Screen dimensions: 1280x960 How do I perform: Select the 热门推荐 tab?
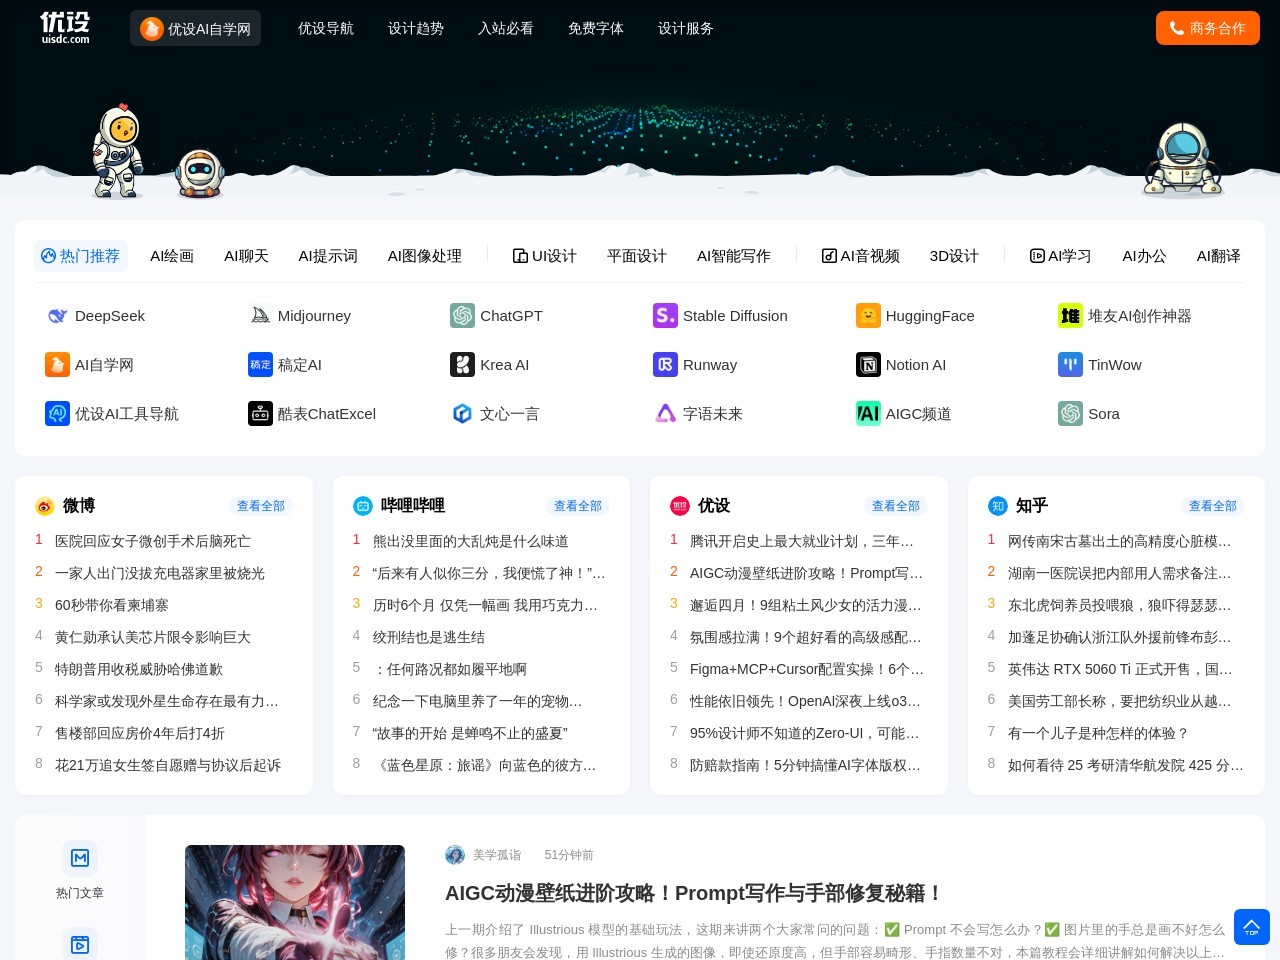coord(80,256)
